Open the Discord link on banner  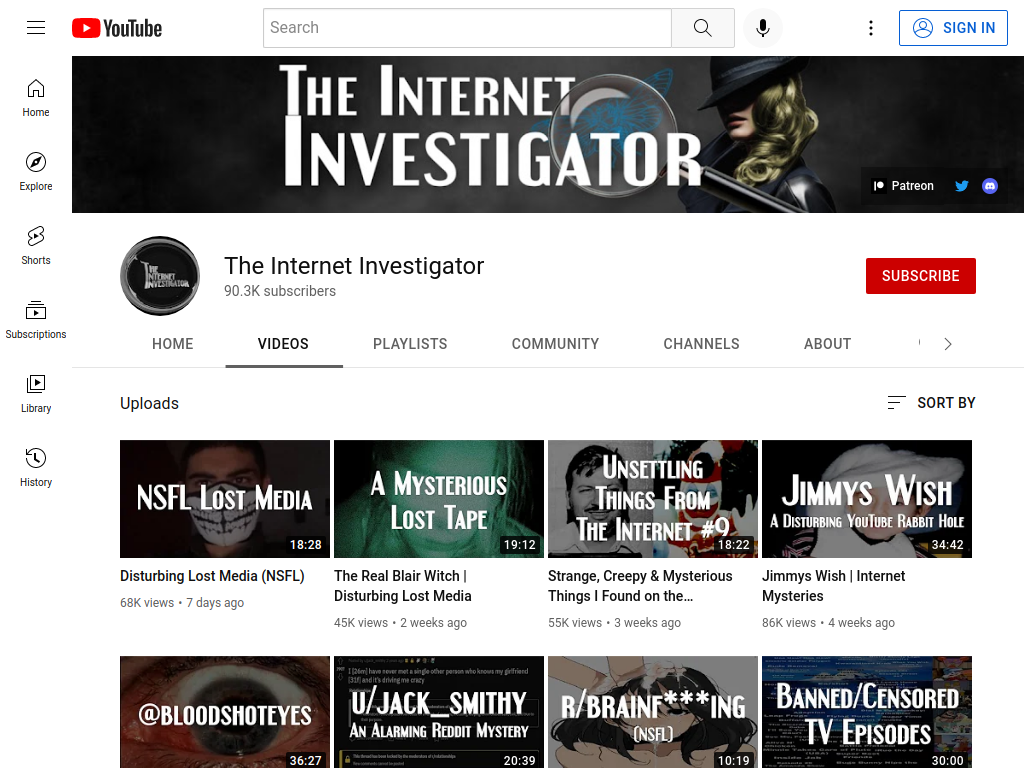pyautogui.click(x=990, y=186)
